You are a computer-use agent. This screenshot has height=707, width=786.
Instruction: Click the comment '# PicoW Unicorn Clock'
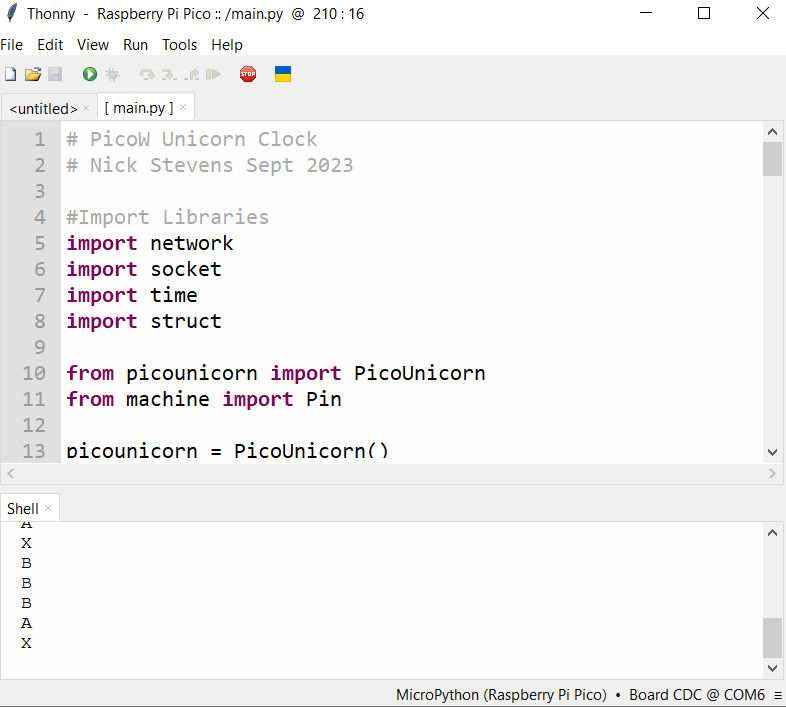[192, 139]
